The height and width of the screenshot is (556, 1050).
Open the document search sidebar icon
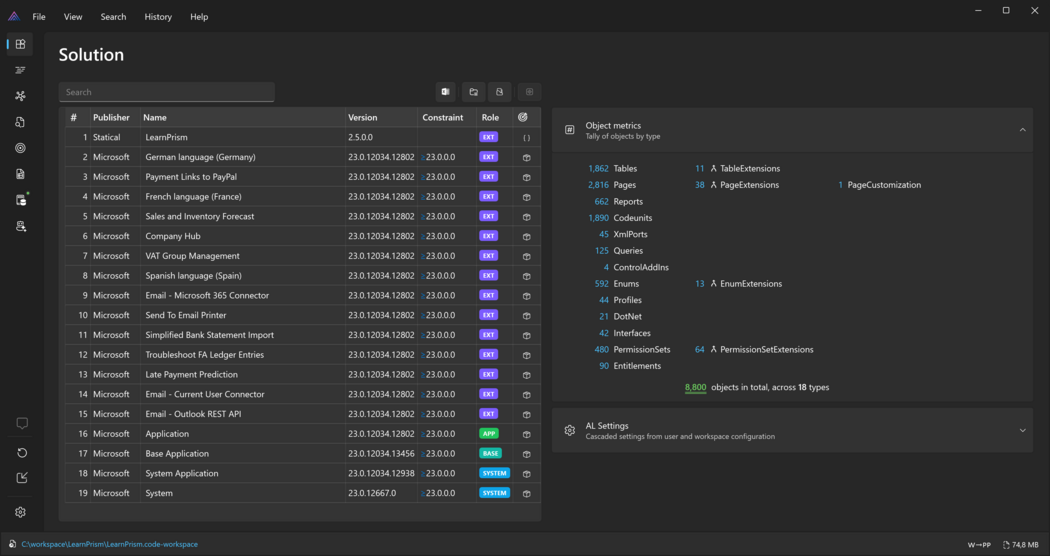(x=20, y=122)
